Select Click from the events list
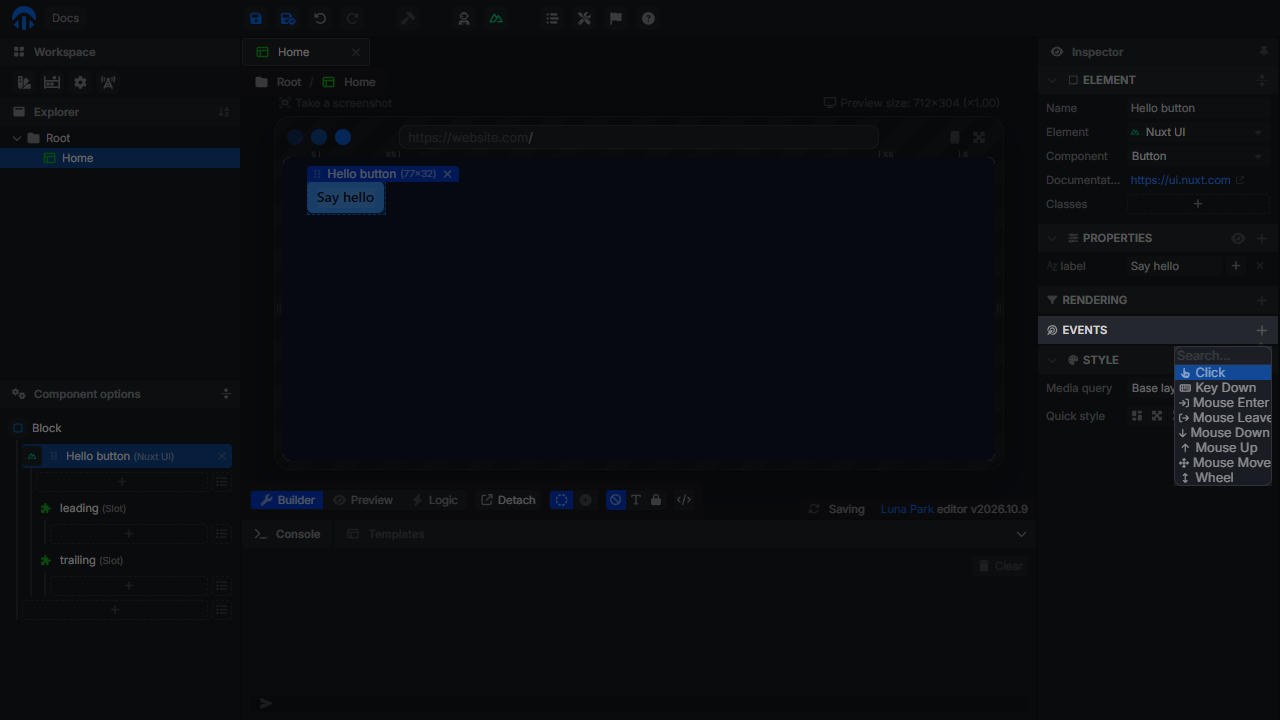The width and height of the screenshot is (1280, 720). (1223, 373)
